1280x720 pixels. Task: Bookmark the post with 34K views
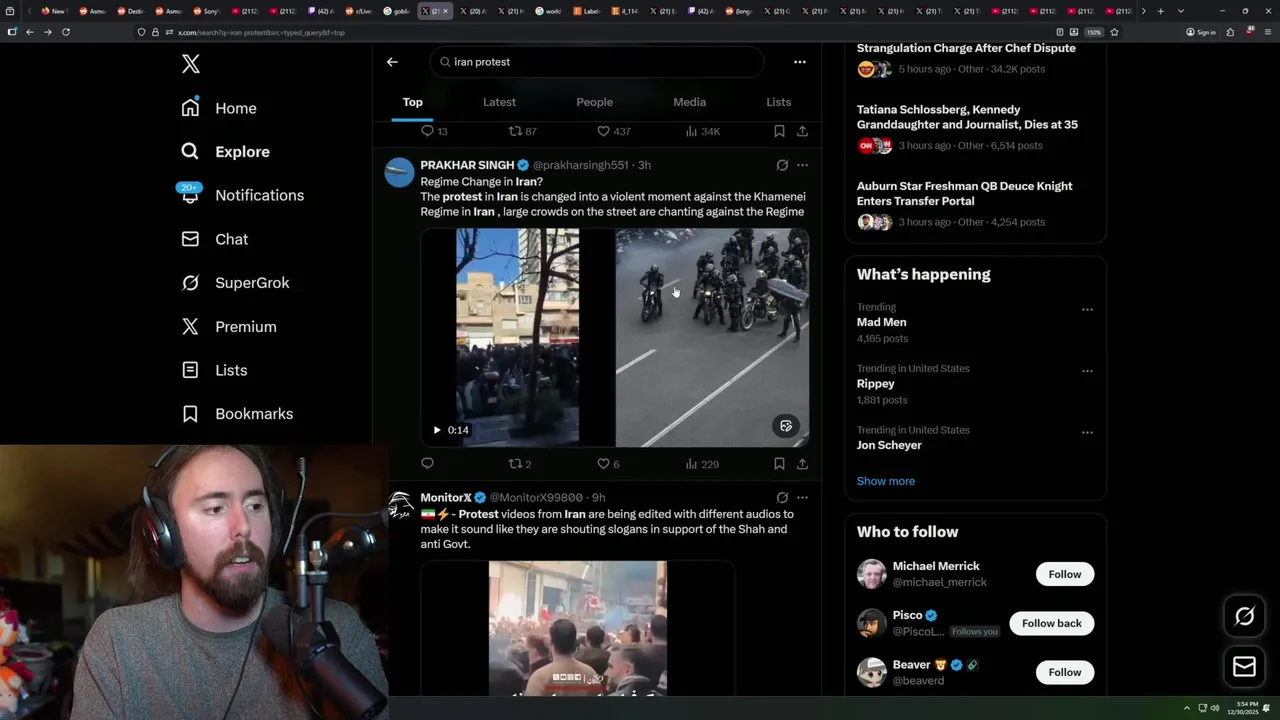pos(779,131)
